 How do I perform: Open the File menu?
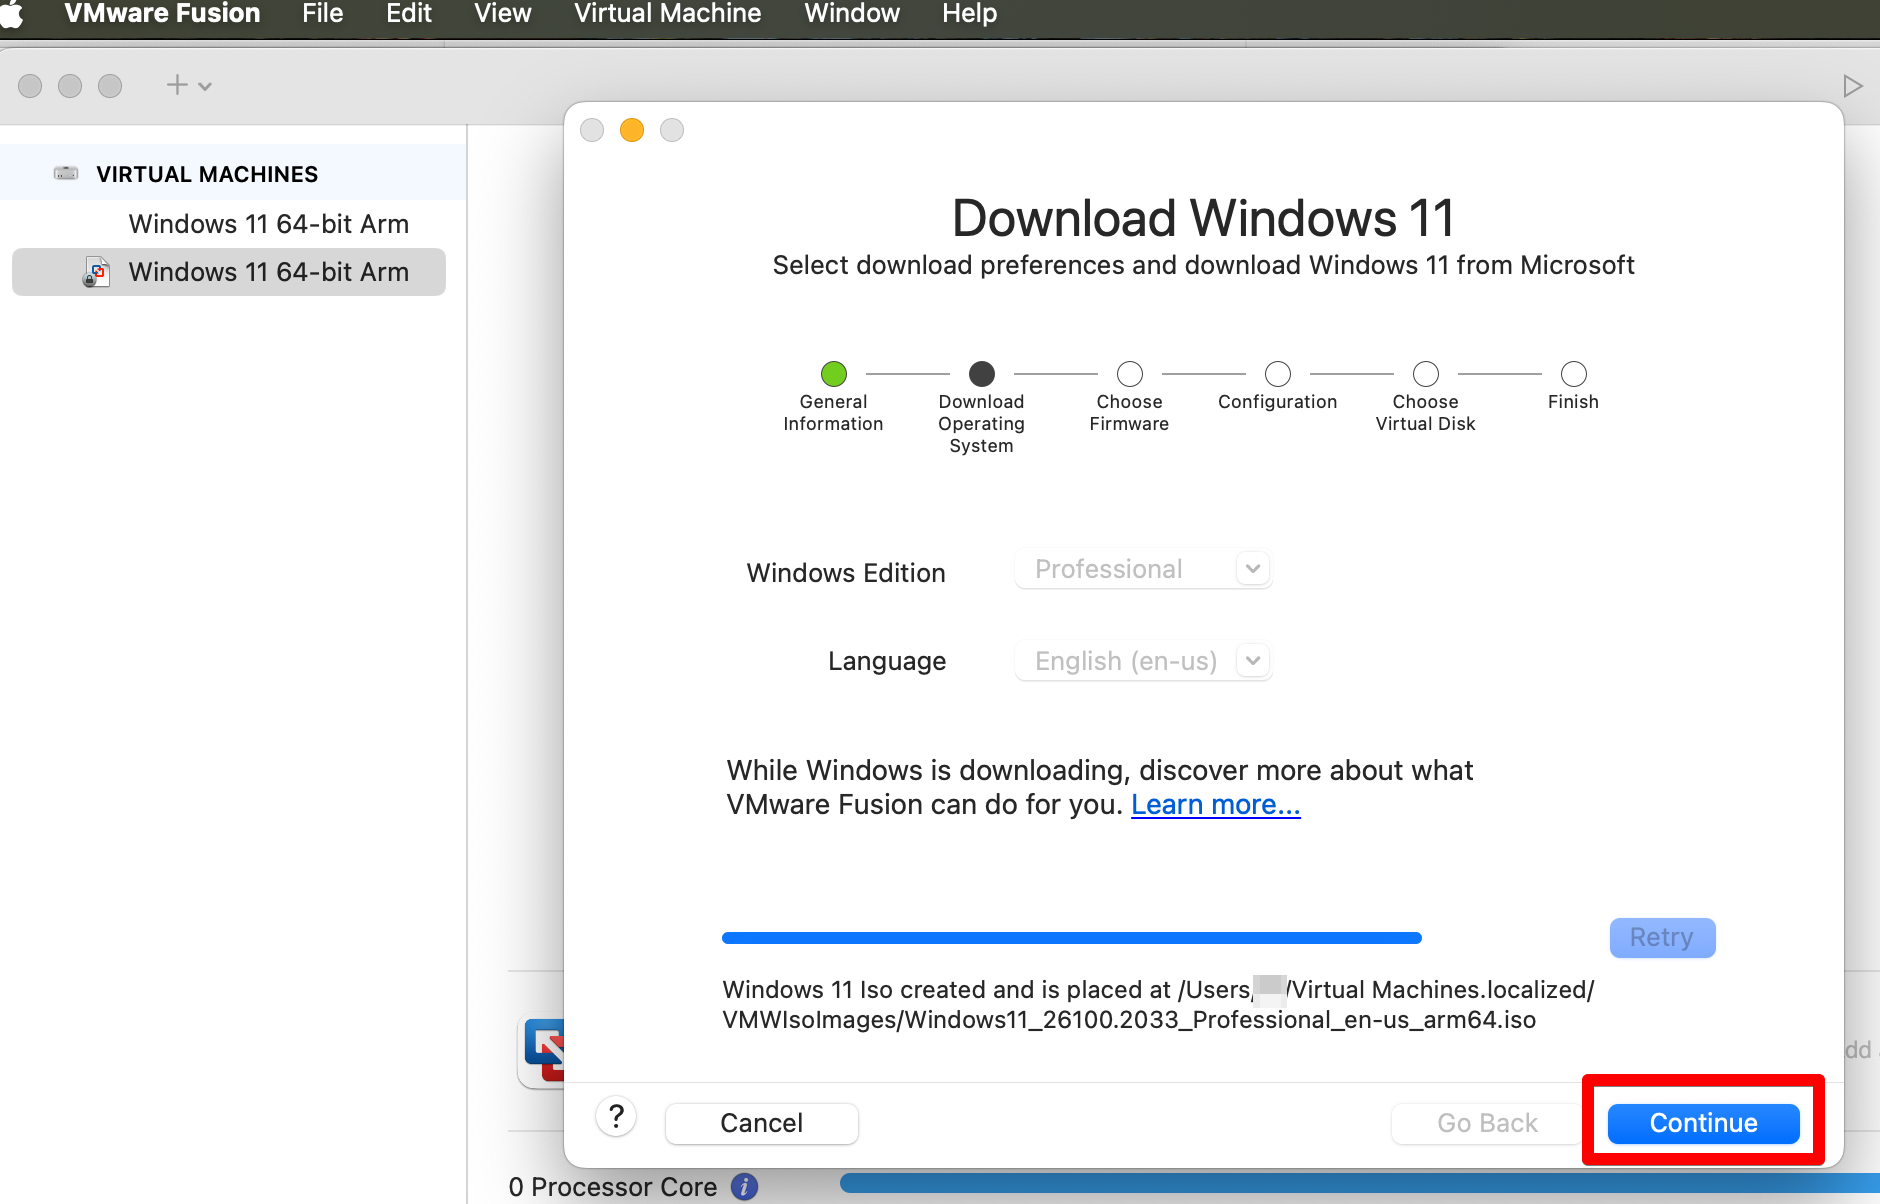pyautogui.click(x=322, y=14)
